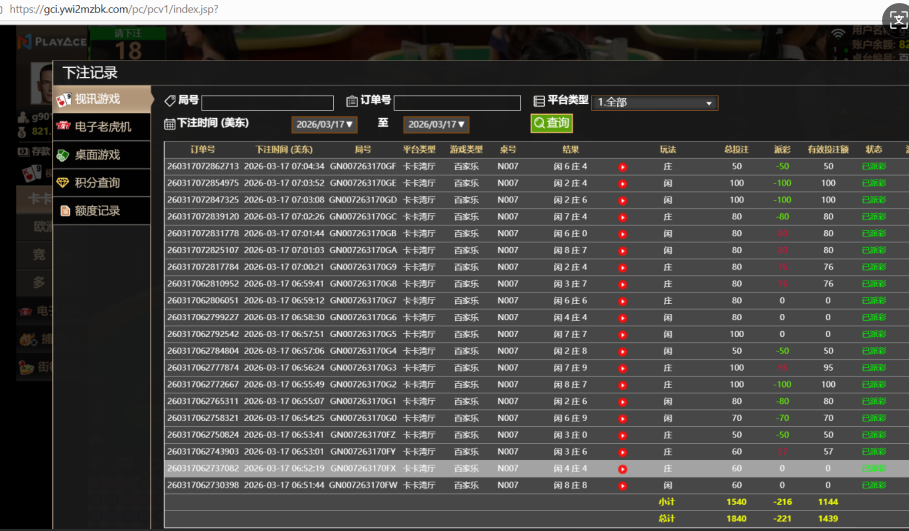Click the close icon at top right
Viewport: 909px width, 531px height.
(x=896, y=17)
